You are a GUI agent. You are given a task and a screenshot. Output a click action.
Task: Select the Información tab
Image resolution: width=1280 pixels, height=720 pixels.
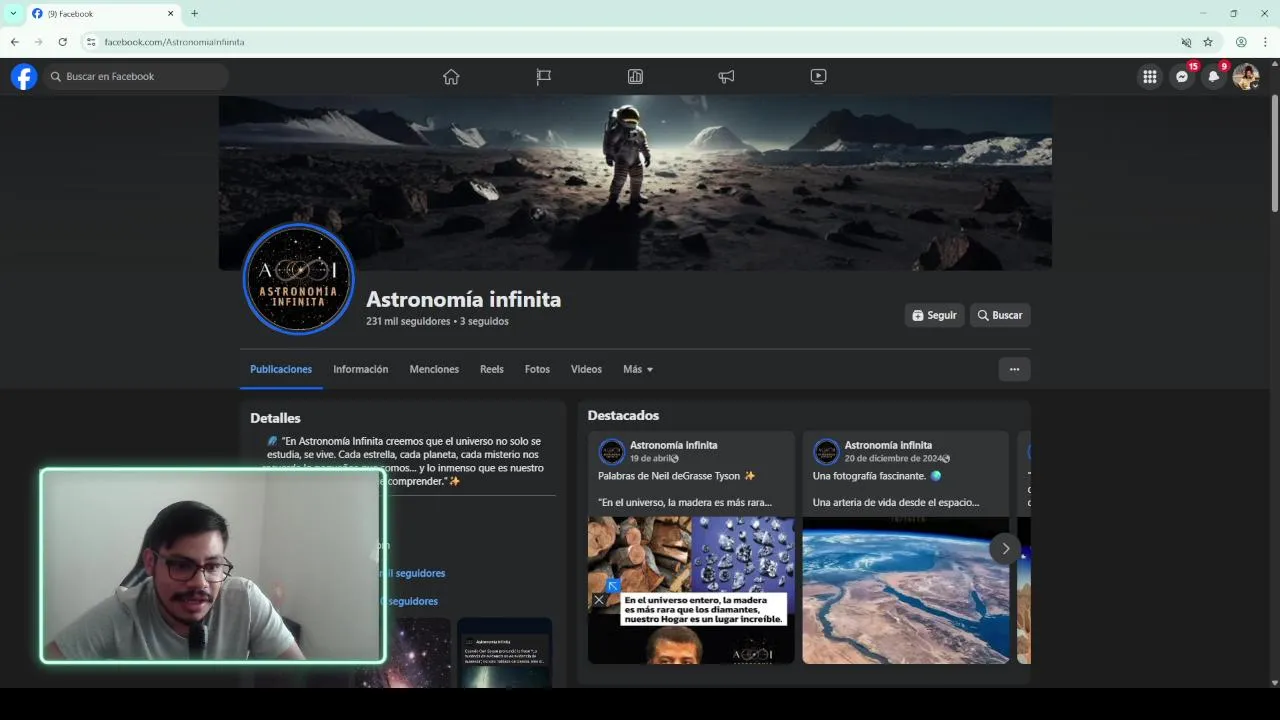pos(360,369)
